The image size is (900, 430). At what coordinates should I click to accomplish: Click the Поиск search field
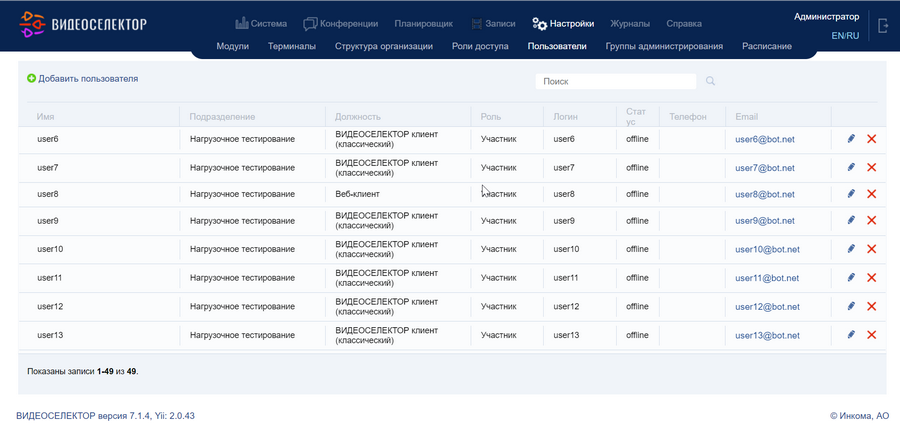coord(616,82)
